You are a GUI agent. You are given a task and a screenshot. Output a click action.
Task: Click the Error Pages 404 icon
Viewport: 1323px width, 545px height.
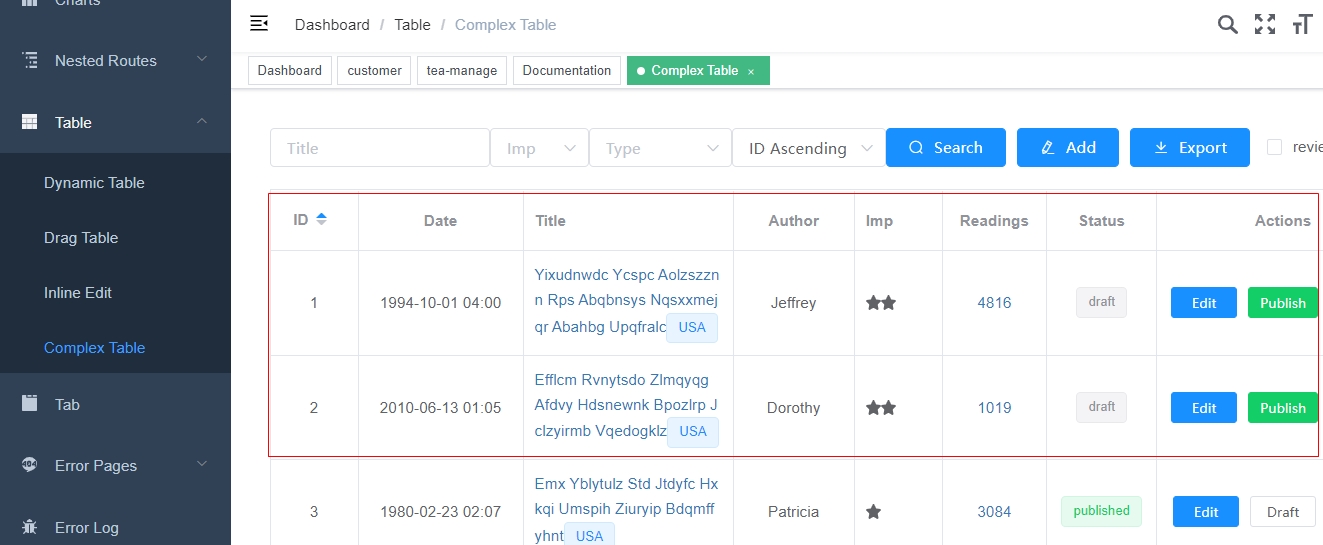click(x=30, y=465)
